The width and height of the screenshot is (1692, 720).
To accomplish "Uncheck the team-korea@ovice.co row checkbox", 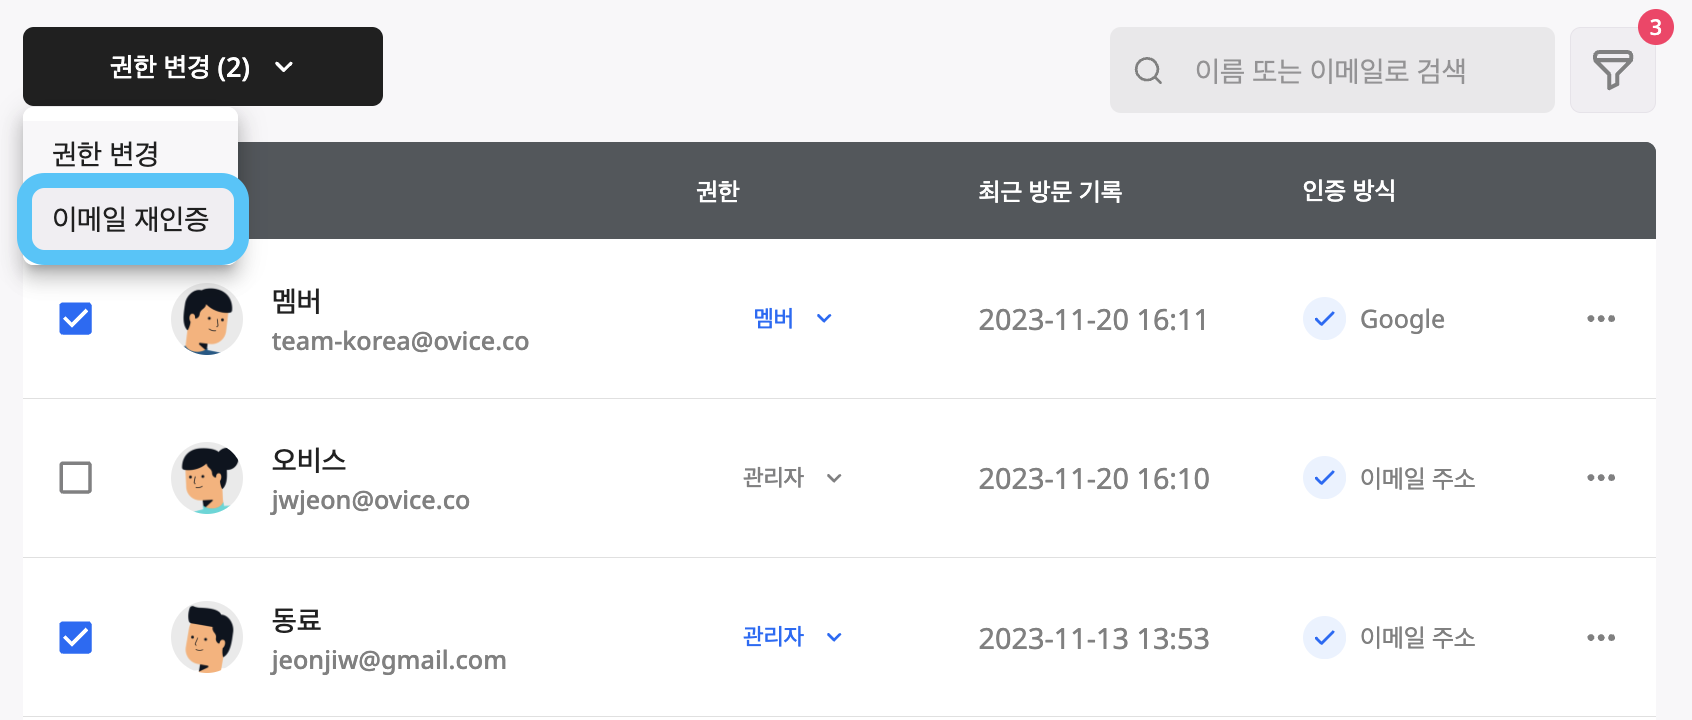I will pos(76,319).
